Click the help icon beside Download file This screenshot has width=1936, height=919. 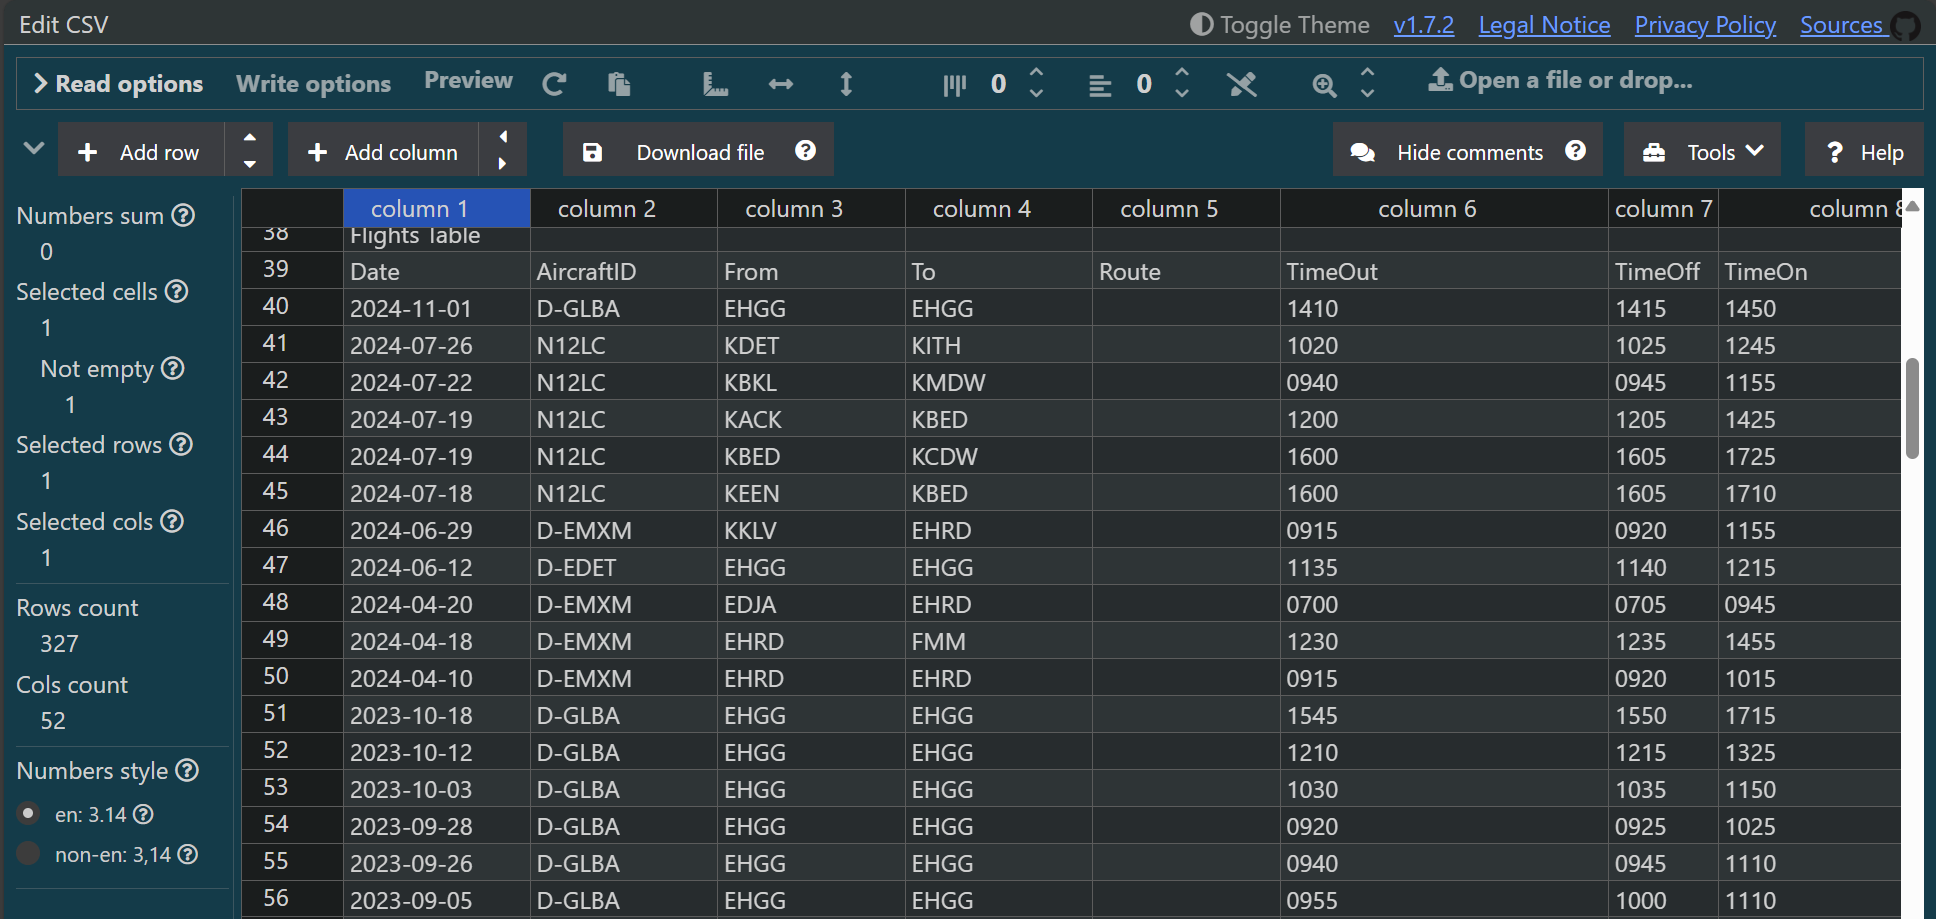pyautogui.click(x=805, y=150)
